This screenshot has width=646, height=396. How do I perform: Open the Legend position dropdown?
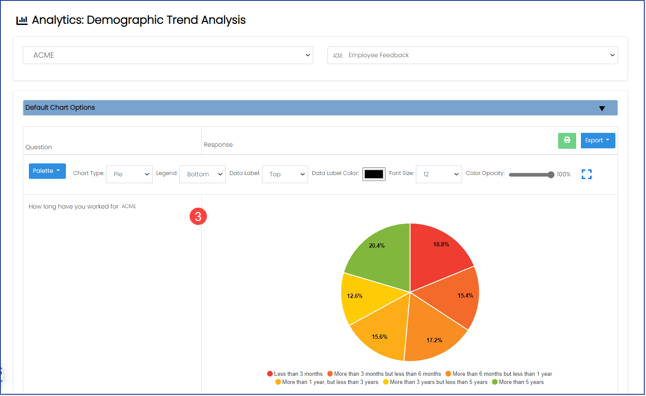202,174
